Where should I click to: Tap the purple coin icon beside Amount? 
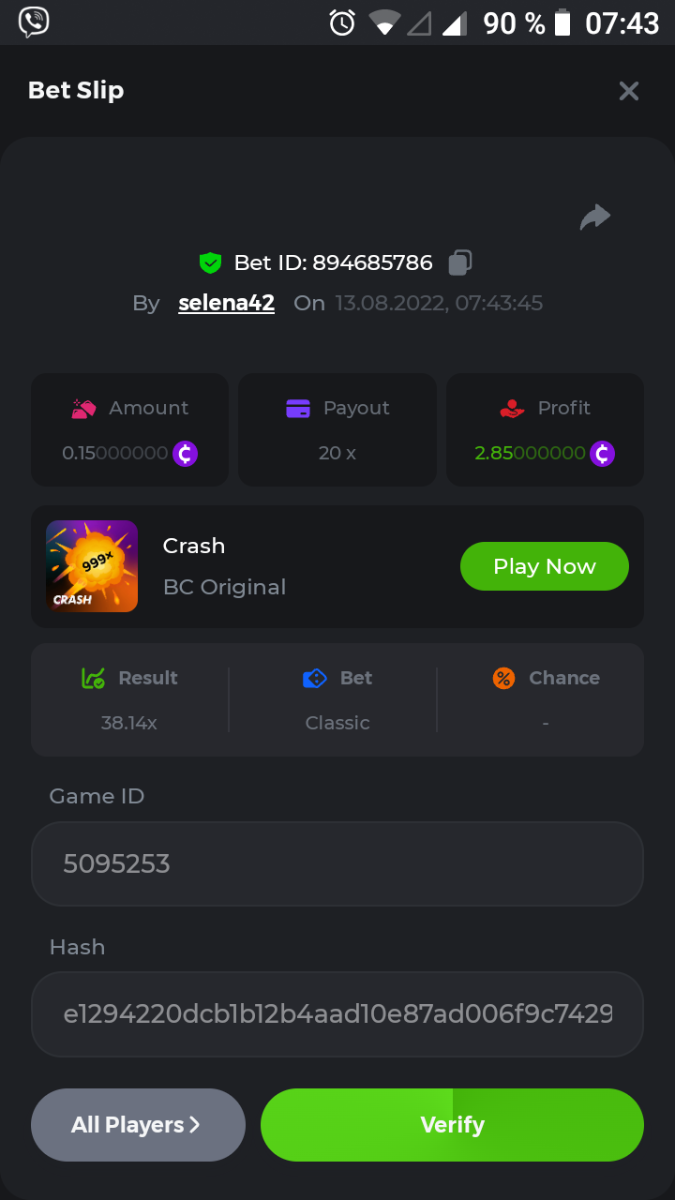click(x=185, y=453)
